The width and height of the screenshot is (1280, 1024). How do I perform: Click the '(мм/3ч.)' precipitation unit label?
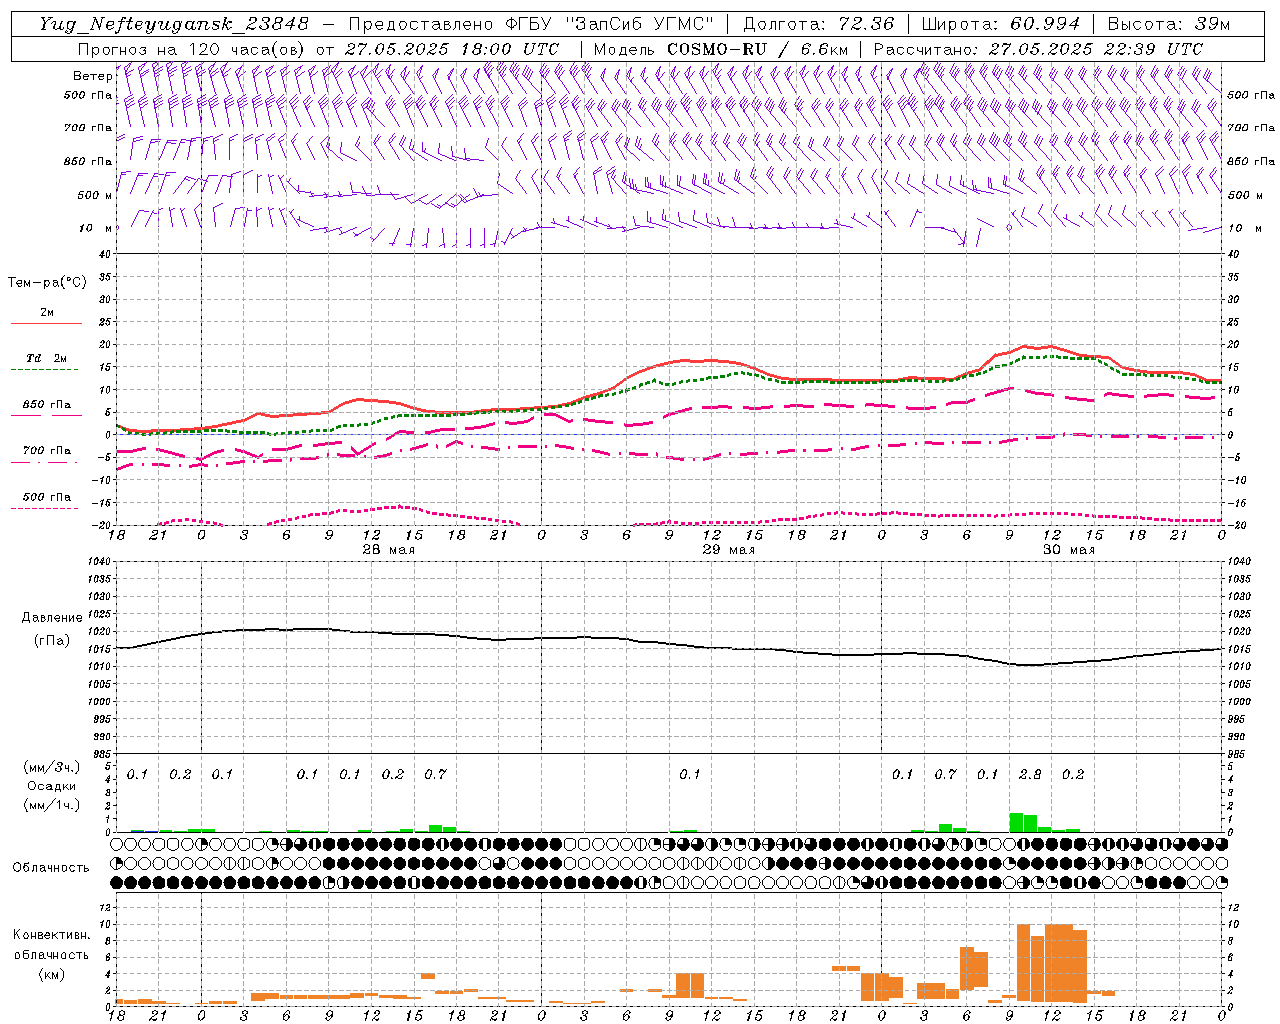click(x=52, y=767)
